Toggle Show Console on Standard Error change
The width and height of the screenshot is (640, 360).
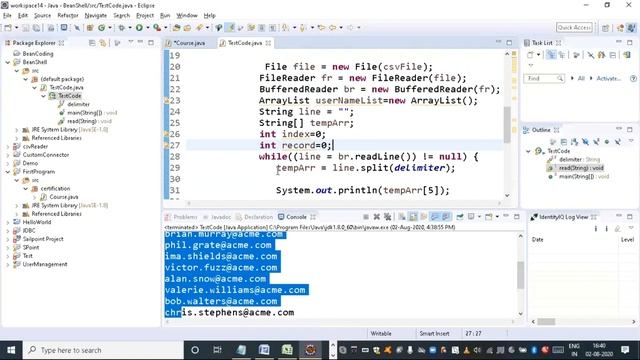coord(446,217)
